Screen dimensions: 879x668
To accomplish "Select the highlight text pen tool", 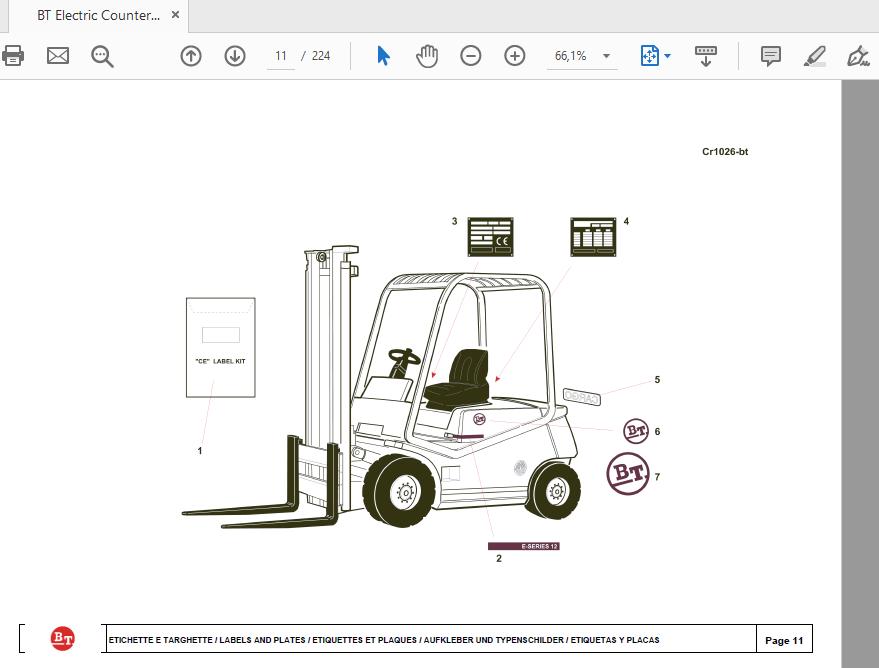I will point(815,56).
